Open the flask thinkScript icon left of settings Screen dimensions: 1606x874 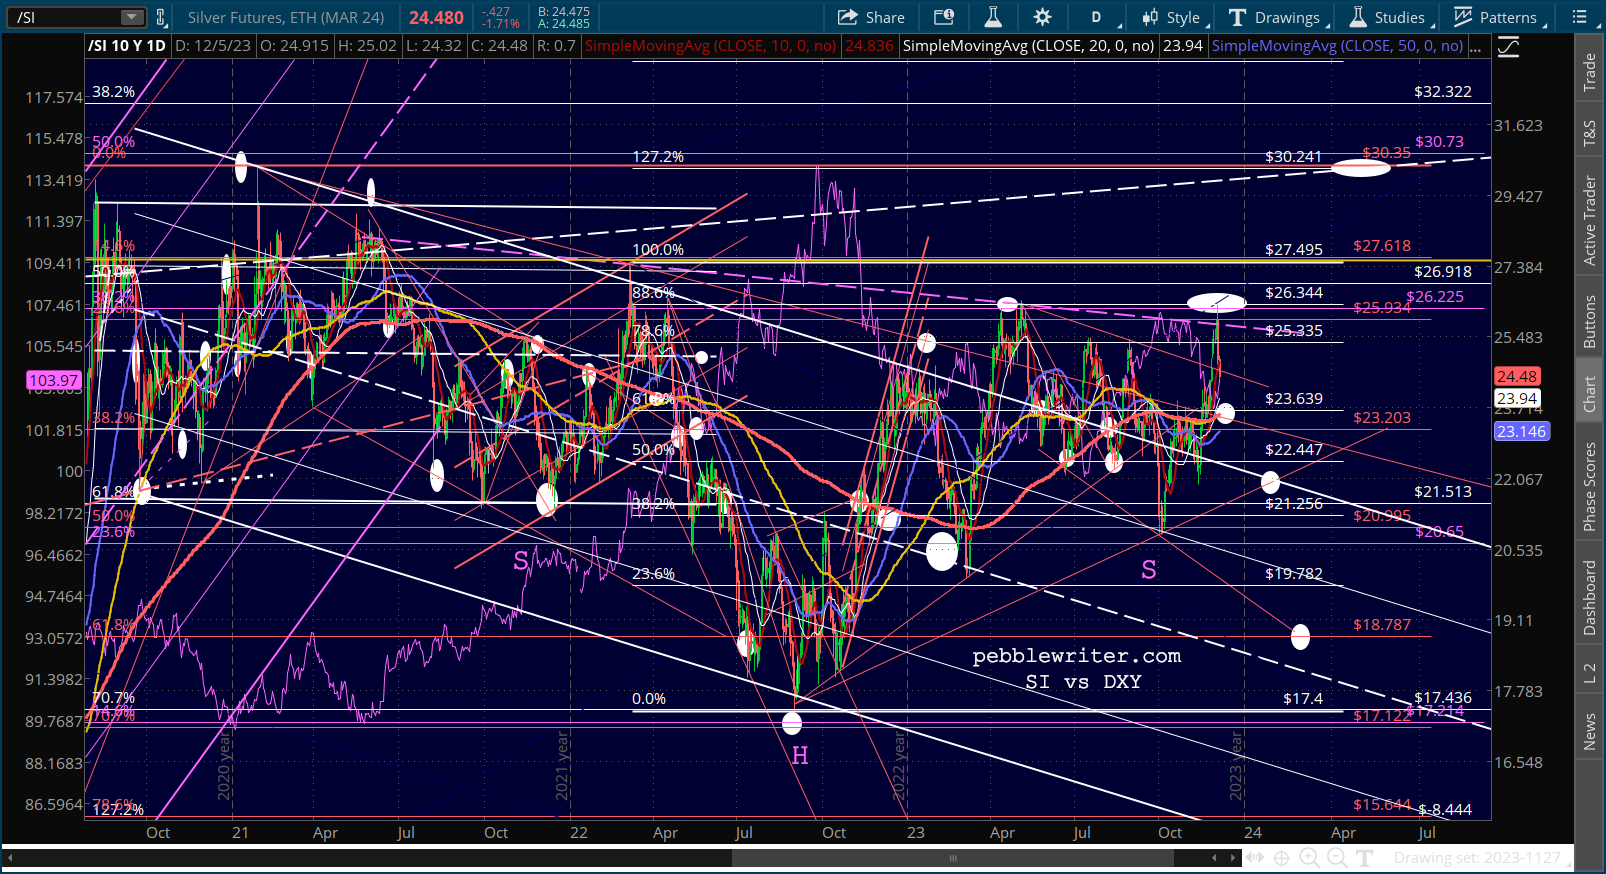(993, 17)
